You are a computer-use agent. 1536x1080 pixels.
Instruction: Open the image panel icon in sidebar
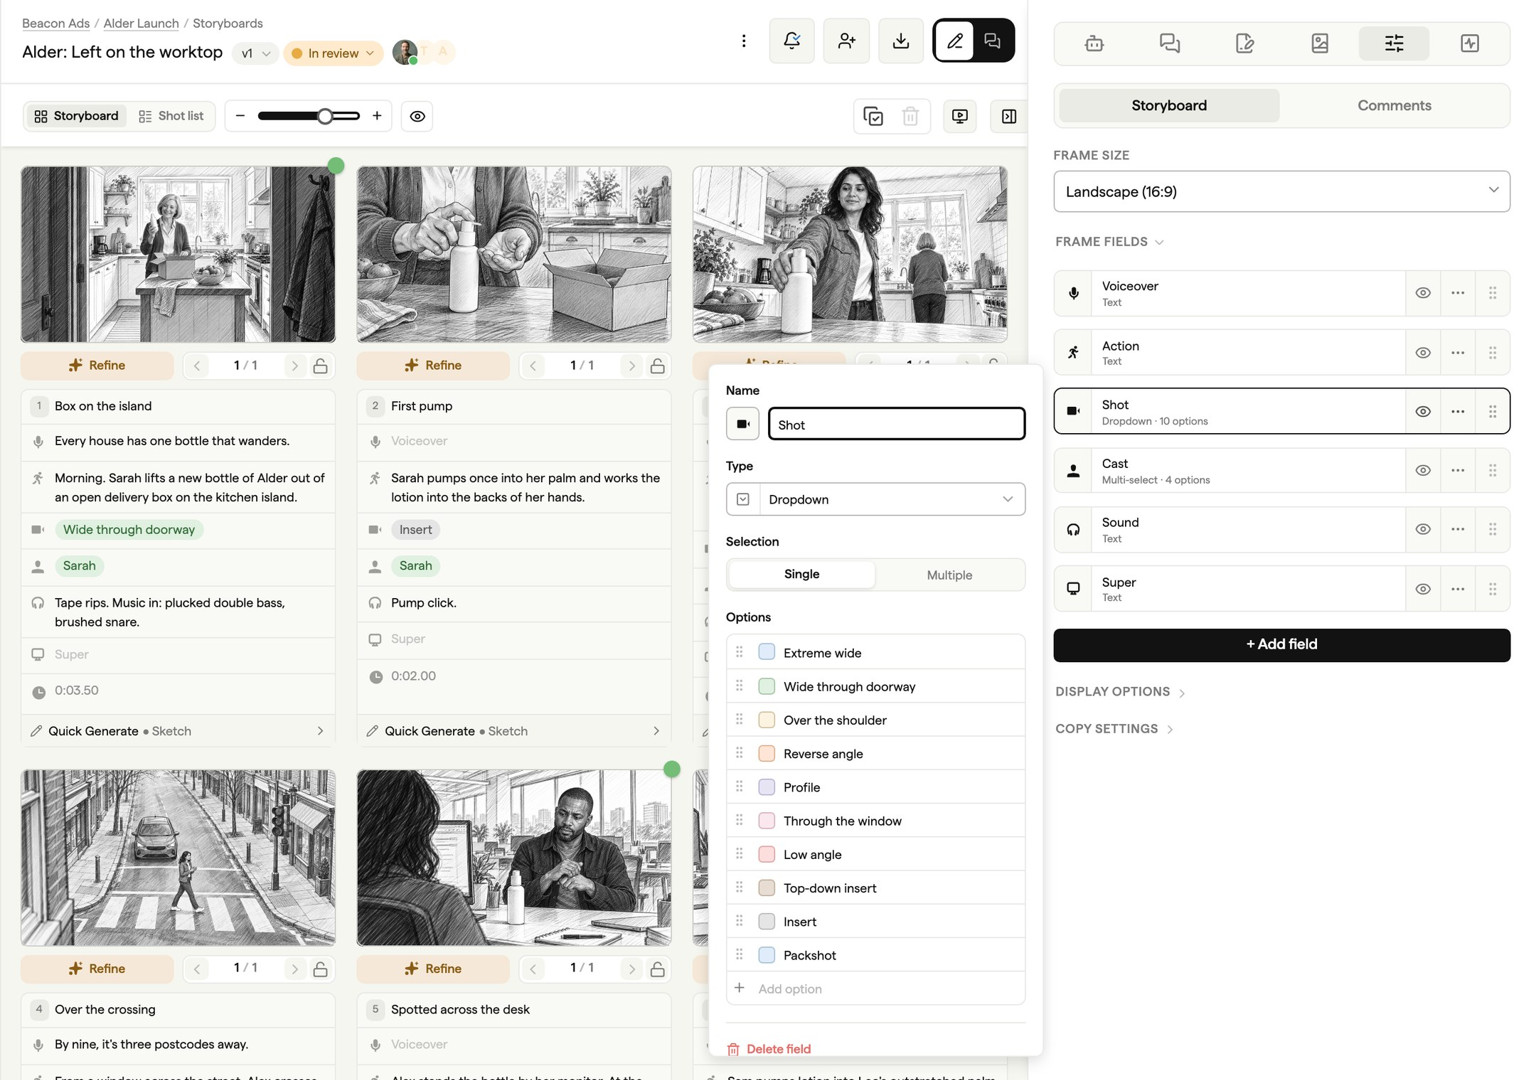pos(1320,43)
